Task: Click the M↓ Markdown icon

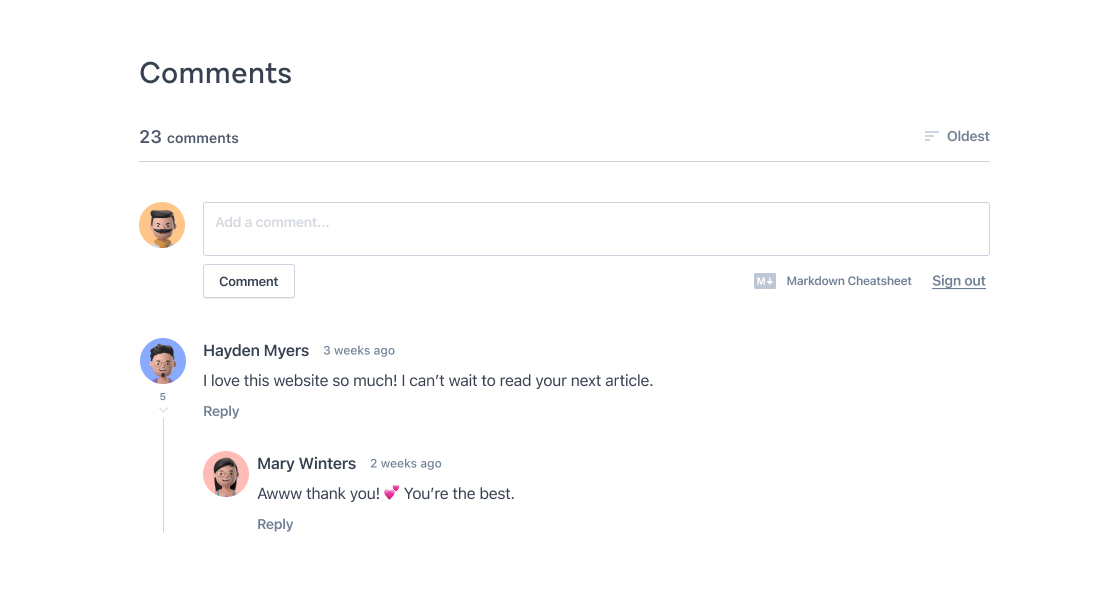Action: pos(765,281)
